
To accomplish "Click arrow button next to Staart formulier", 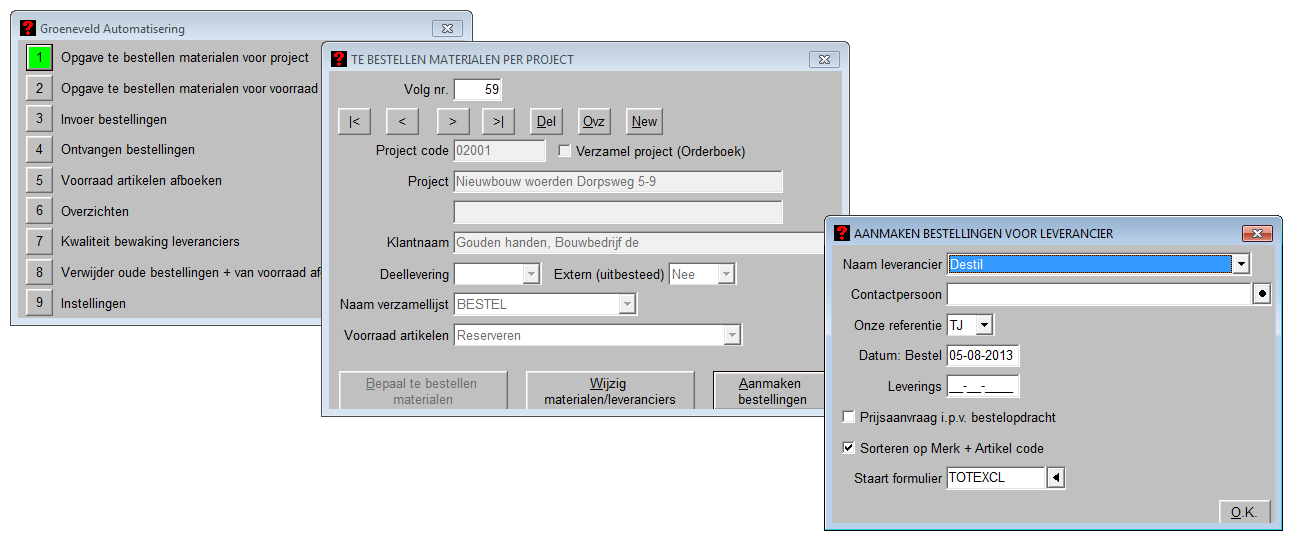I will 1056,478.
